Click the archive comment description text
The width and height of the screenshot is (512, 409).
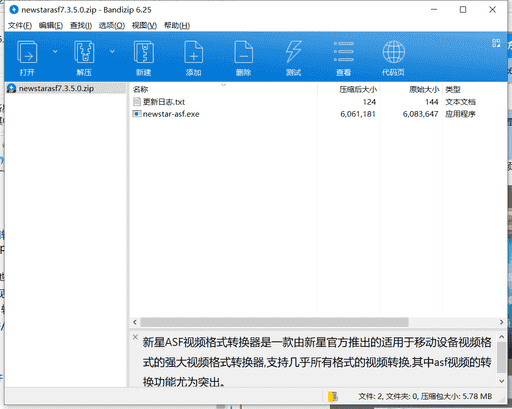[317, 362]
